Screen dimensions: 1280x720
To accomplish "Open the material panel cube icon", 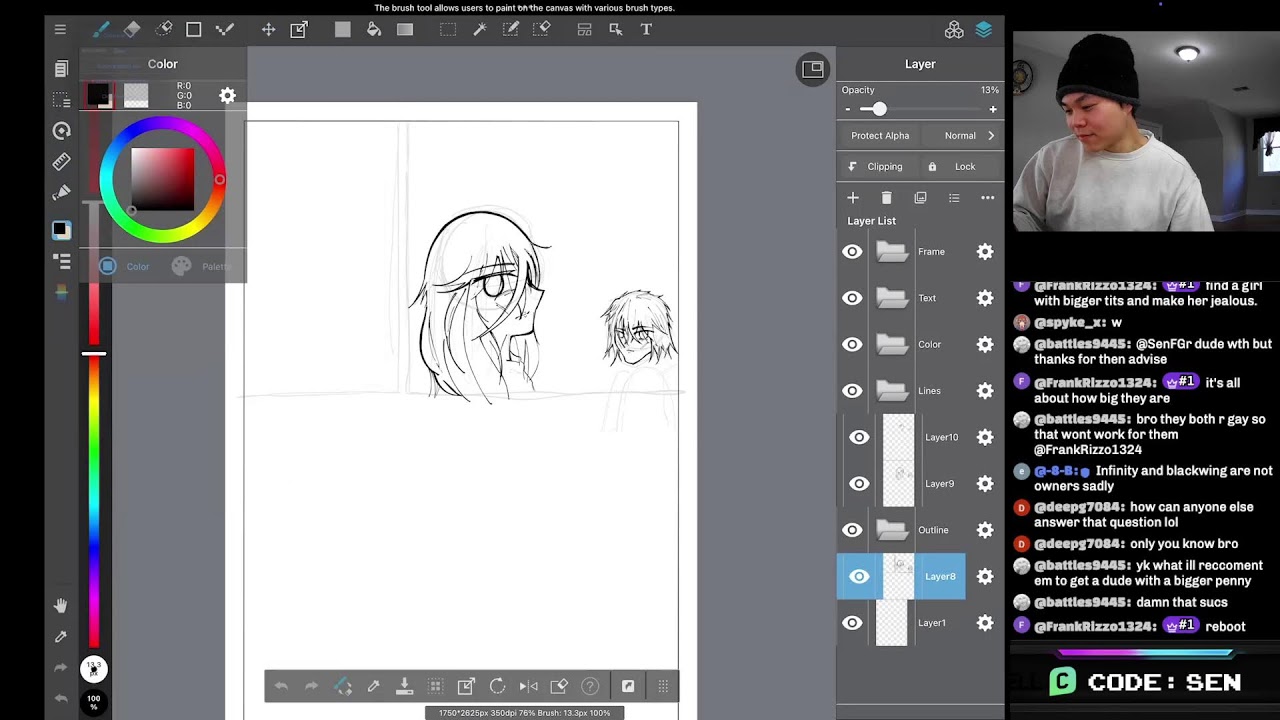I will (x=954, y=30).
